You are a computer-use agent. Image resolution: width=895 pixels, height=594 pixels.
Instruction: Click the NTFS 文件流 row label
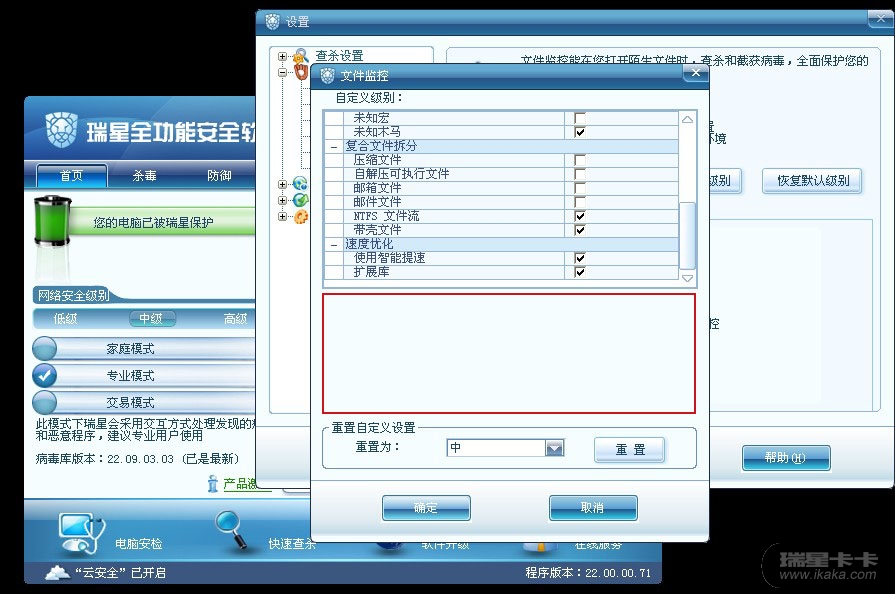pyautogui.click(x=386, y=216)
